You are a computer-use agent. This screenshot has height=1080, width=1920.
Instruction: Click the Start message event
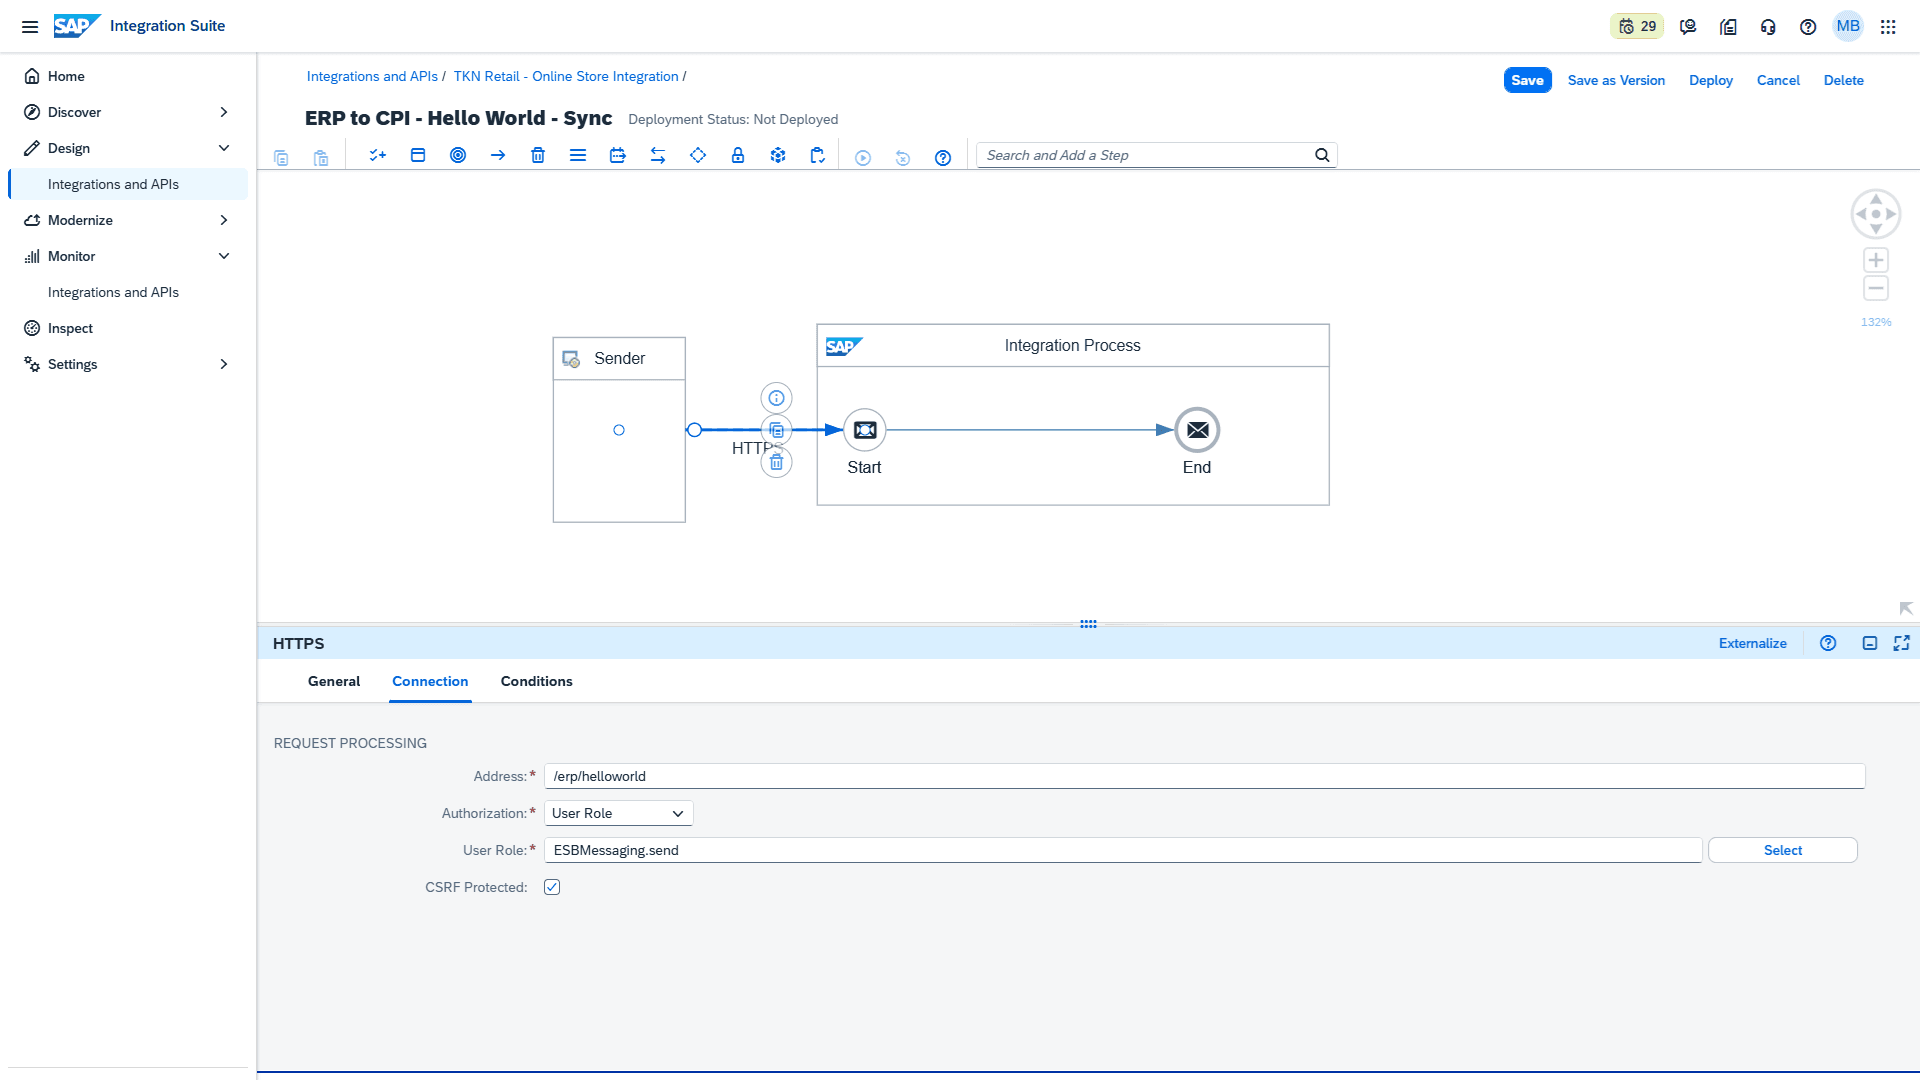point(865,430)
